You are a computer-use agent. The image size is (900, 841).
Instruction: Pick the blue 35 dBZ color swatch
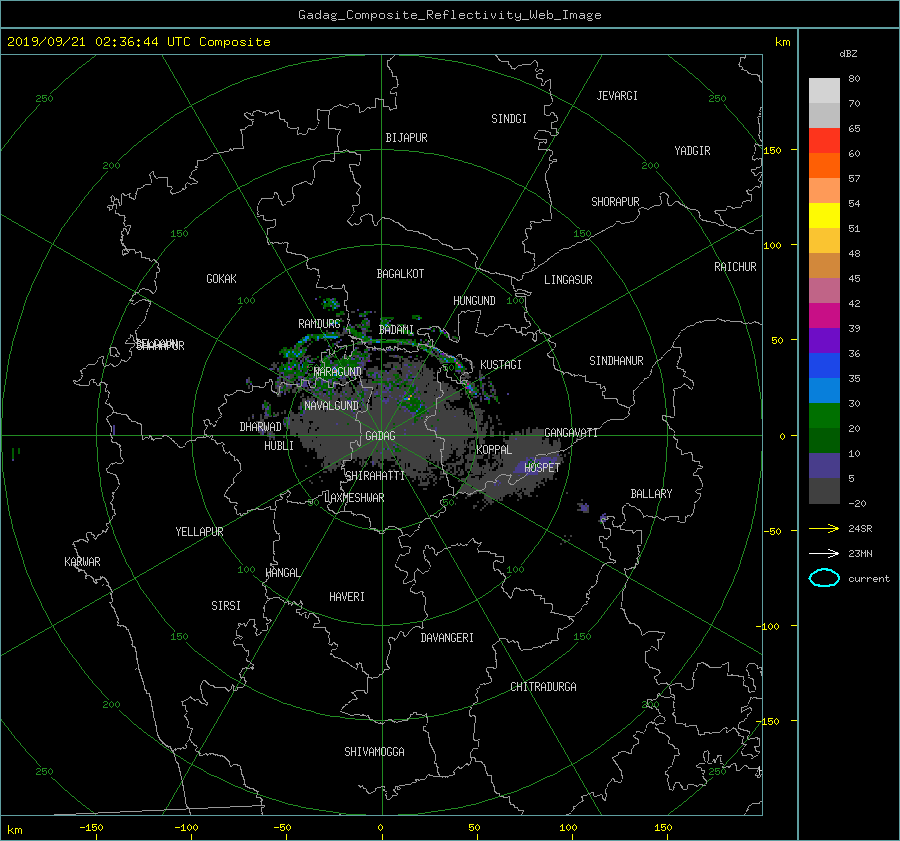[824, 366]
